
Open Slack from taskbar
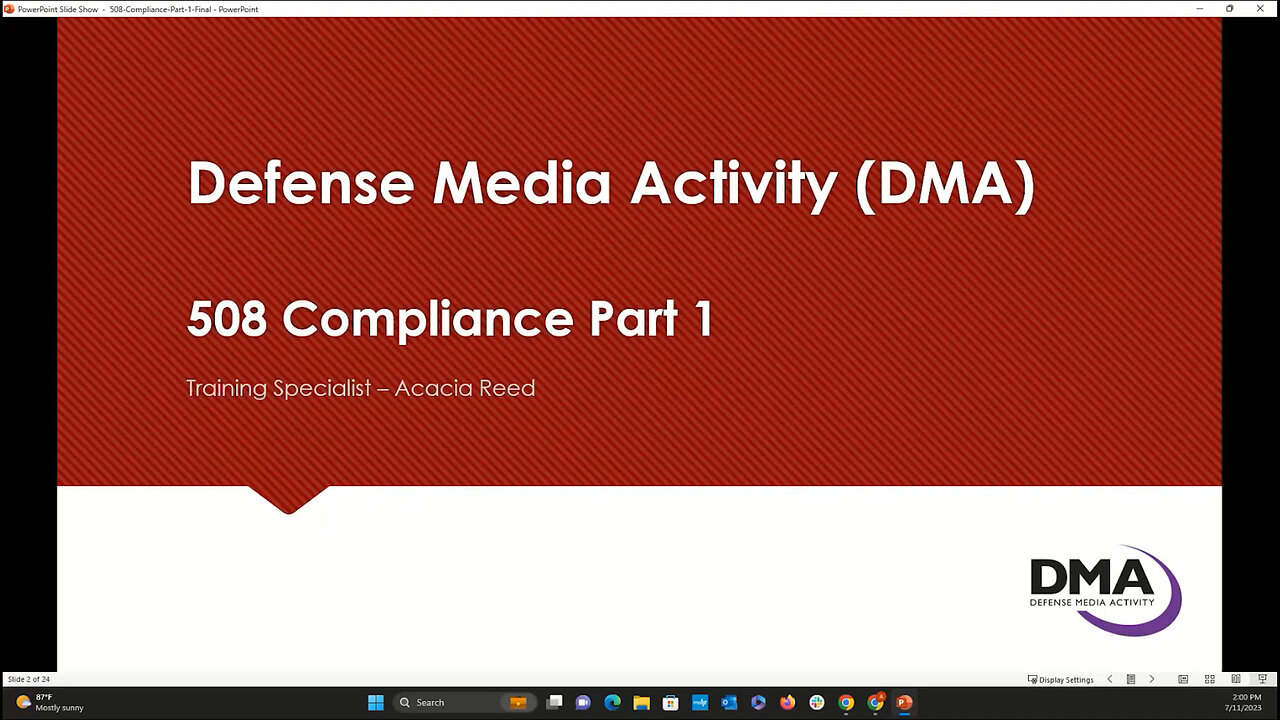coord(817,702)
